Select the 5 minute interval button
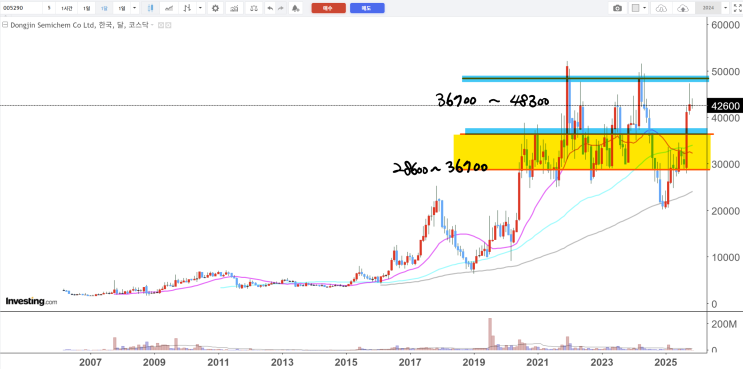Viewport: 743px width, 369px height. (x=49, y=8)
